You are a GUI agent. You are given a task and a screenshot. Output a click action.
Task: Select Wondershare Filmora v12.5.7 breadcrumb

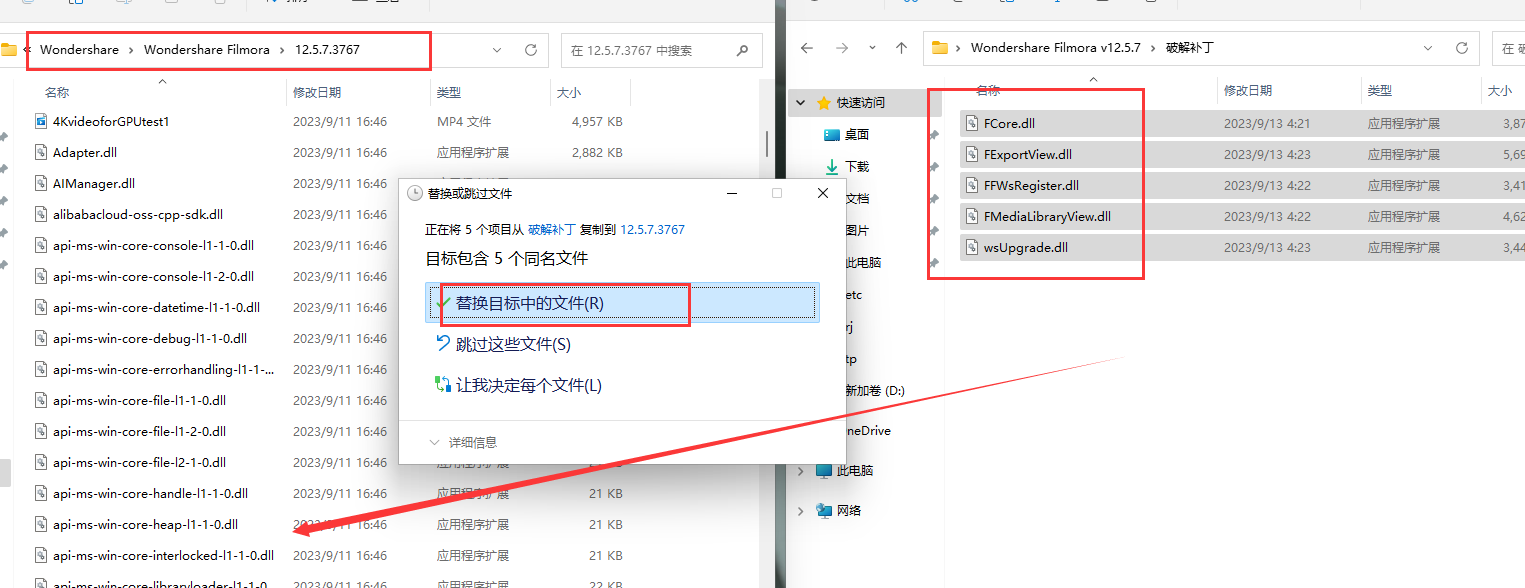[1056, 47]
